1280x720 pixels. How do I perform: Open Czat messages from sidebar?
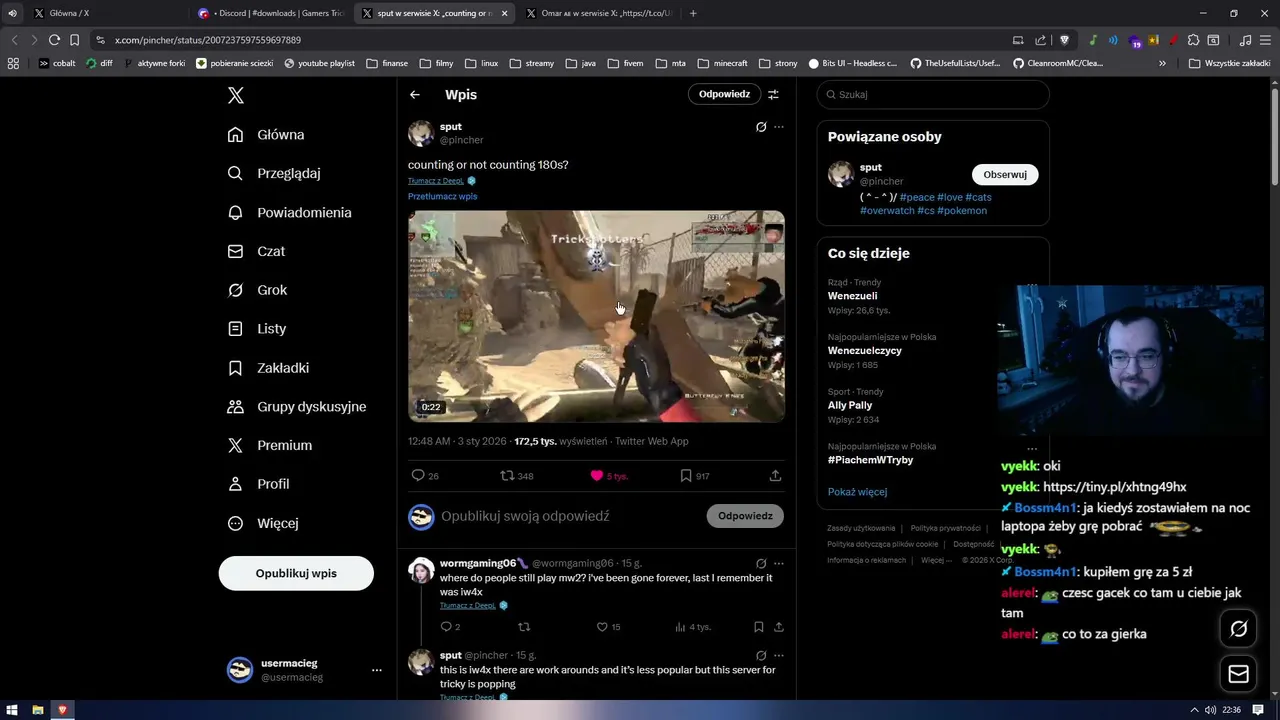[x=256, y=251]
